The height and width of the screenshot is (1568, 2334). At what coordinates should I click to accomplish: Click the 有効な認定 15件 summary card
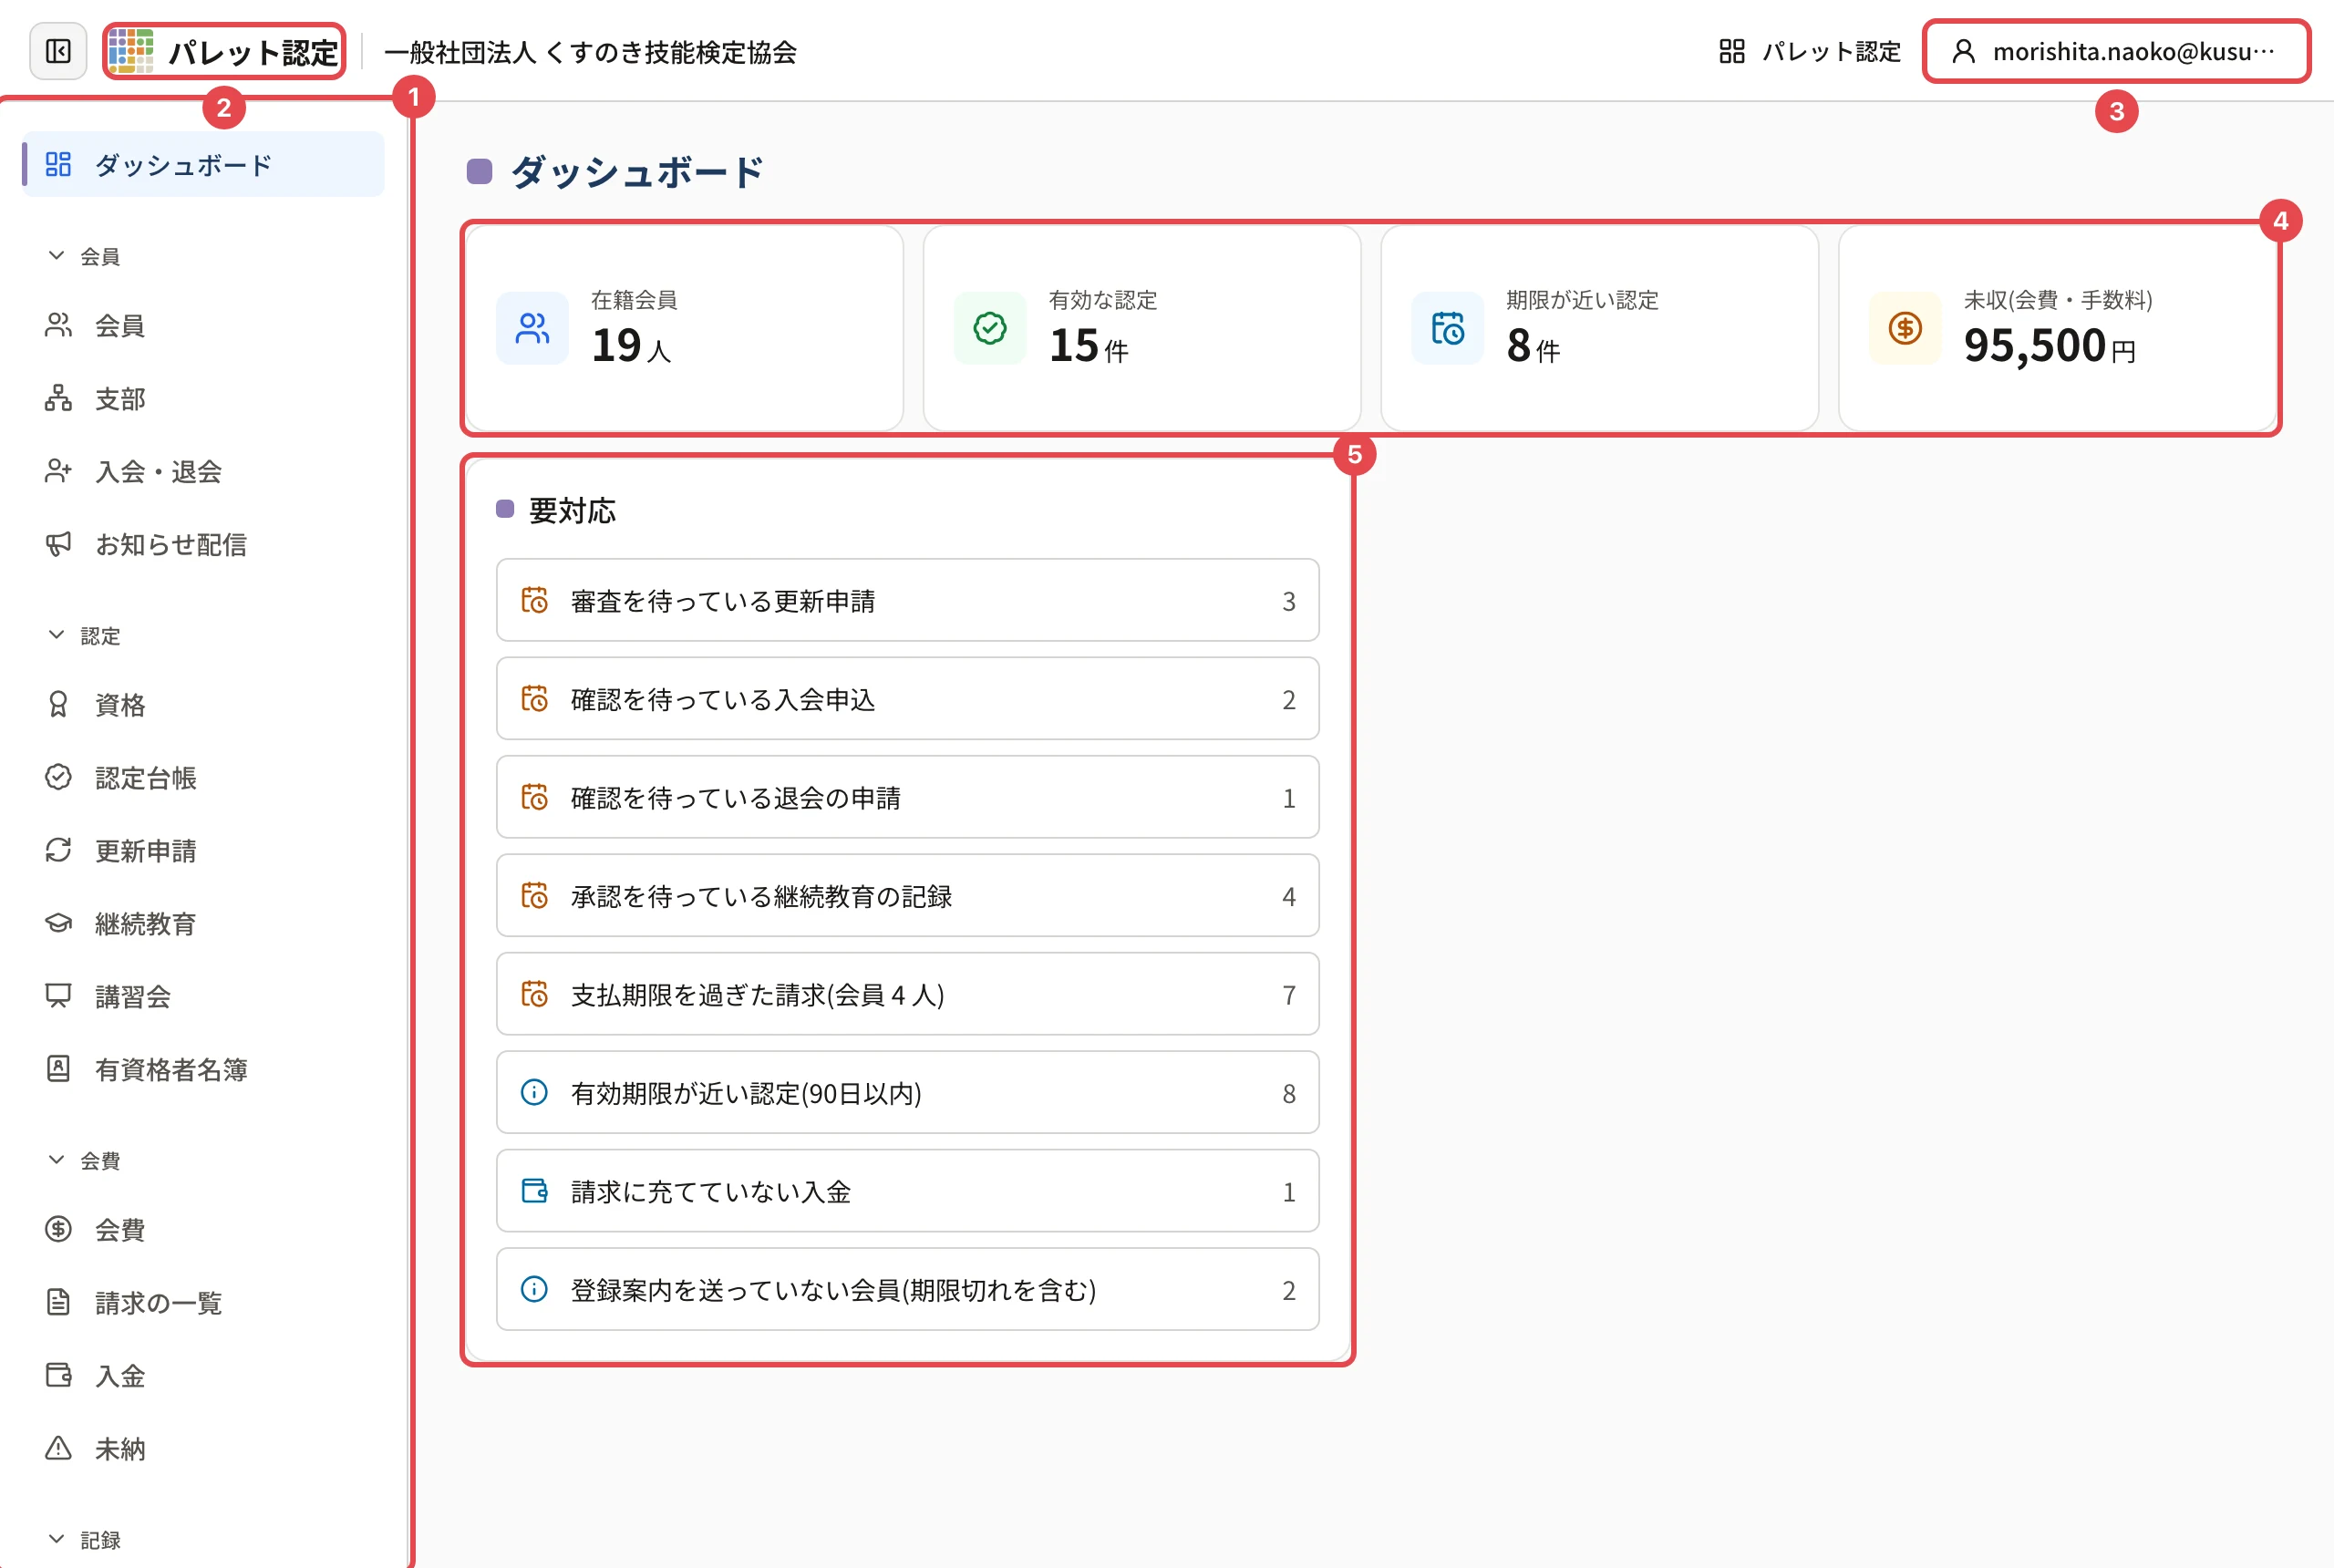pos(1142,328)
